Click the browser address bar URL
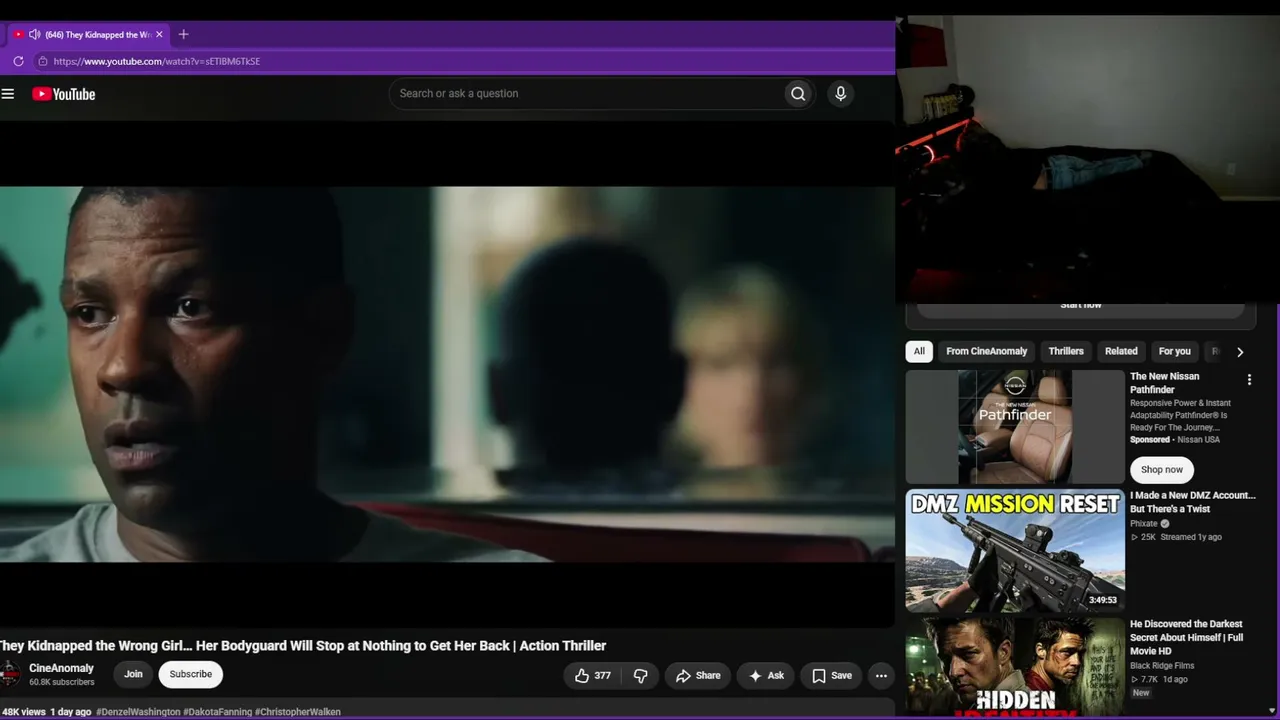The width and height of the screenshot is (1280, 720). coord(157,62)
